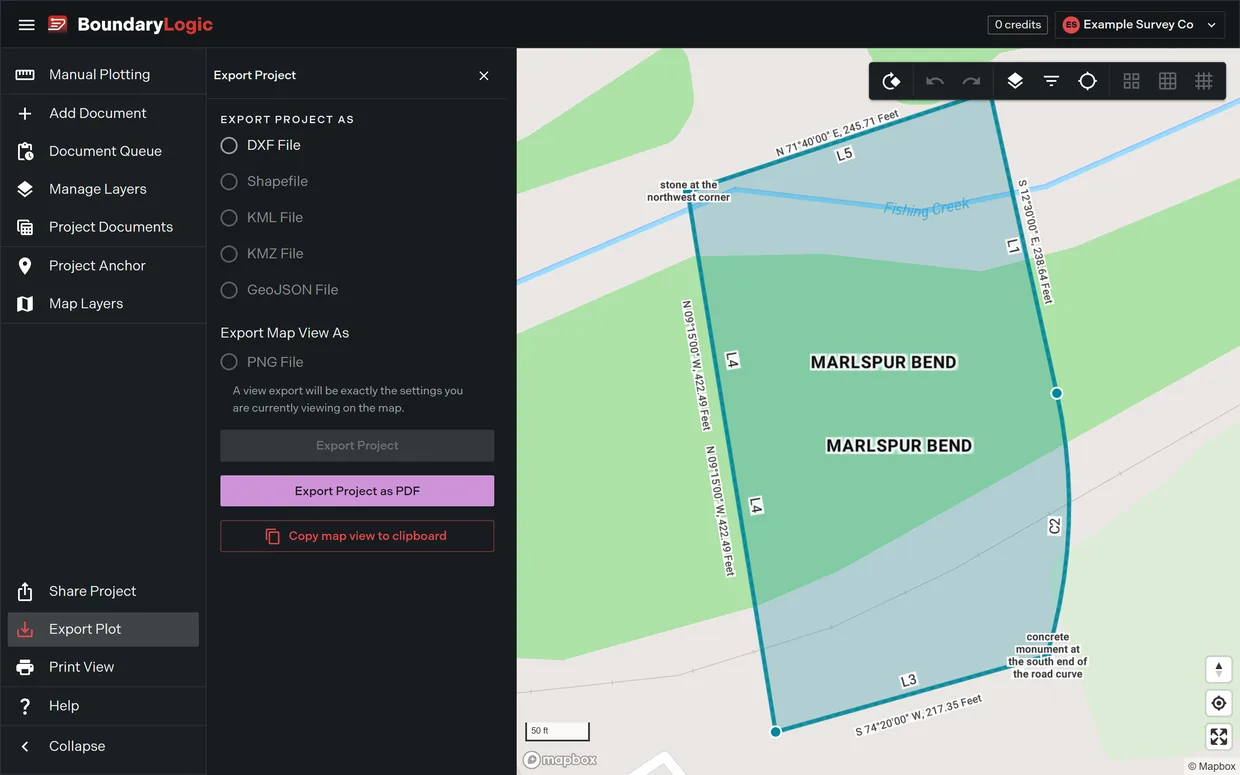Click the Share Project share icon

point(26,591)
